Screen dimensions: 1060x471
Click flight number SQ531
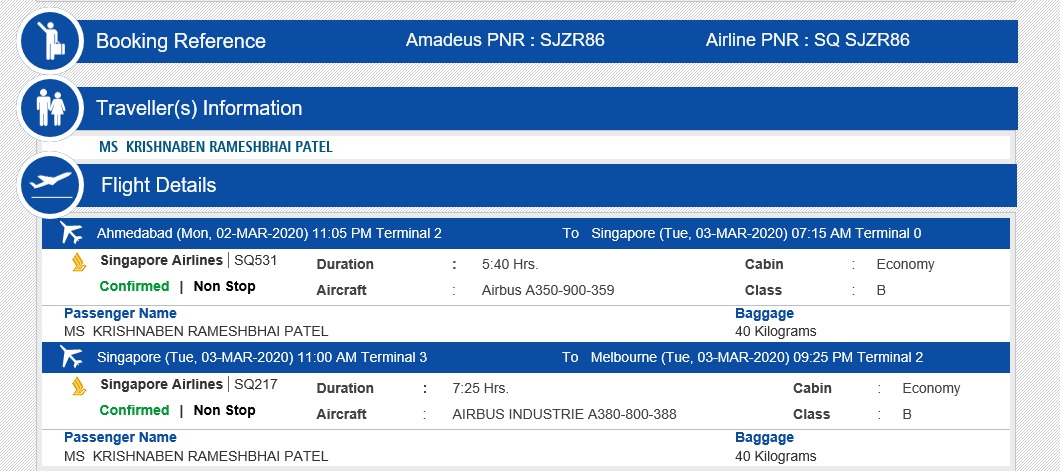click(x=256, y=260)
